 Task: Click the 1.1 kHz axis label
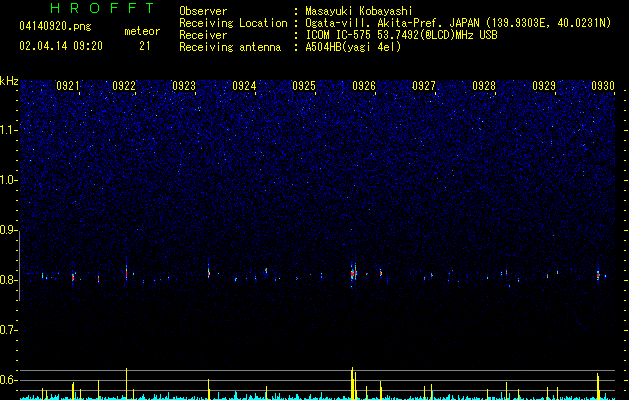(x=8, y=130)
